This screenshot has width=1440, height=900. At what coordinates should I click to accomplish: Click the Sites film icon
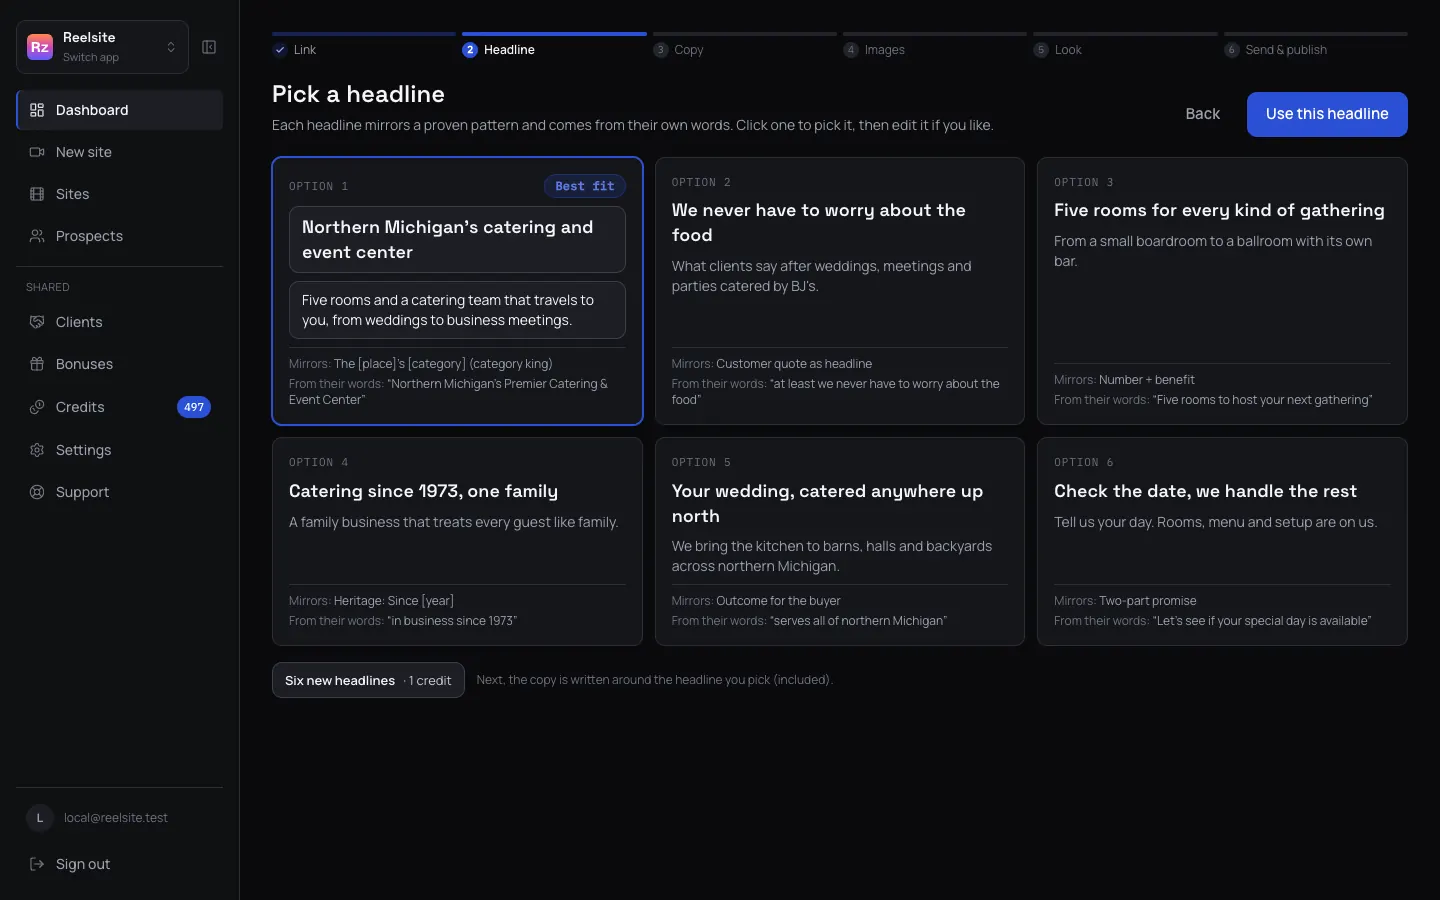pos(37,194)
